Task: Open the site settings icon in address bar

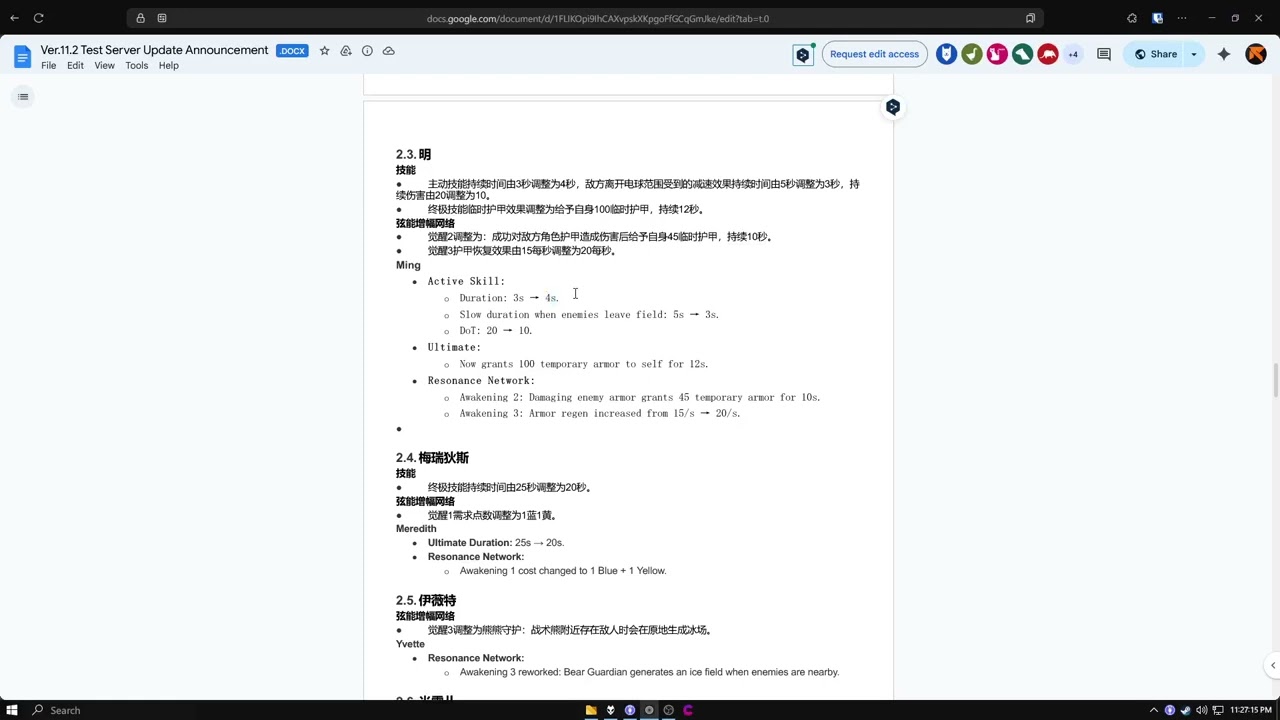Action: click(162, 18)
